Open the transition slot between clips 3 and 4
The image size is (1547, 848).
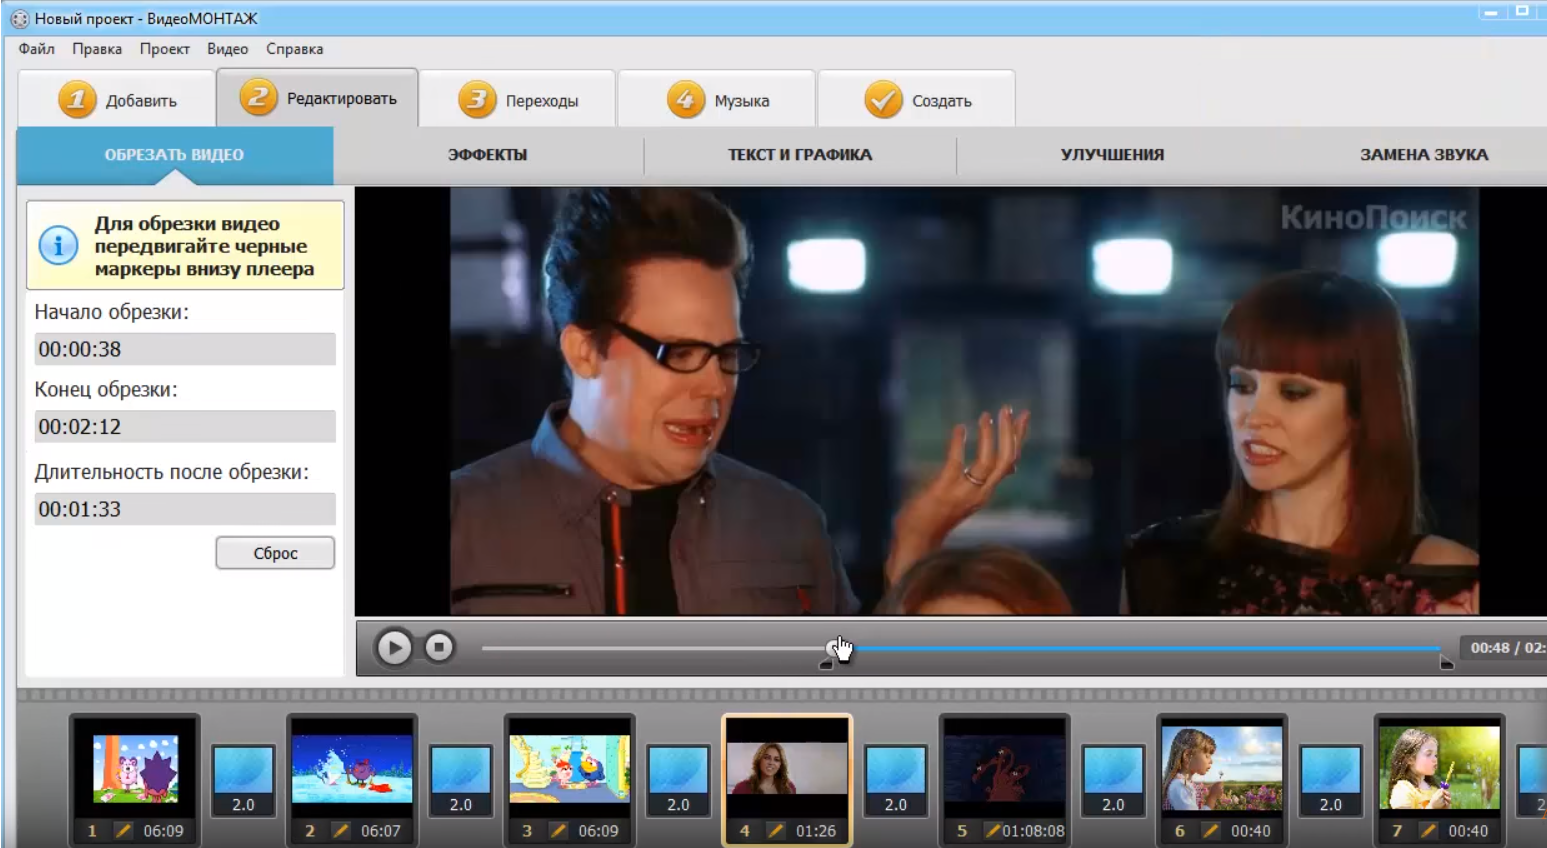pyautogui.click(x=678, y=781)
